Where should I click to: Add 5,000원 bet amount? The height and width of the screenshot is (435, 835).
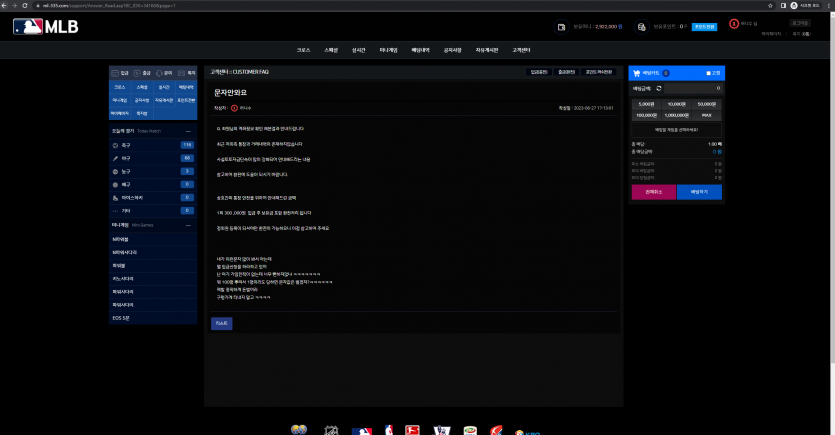pos(646,104)
